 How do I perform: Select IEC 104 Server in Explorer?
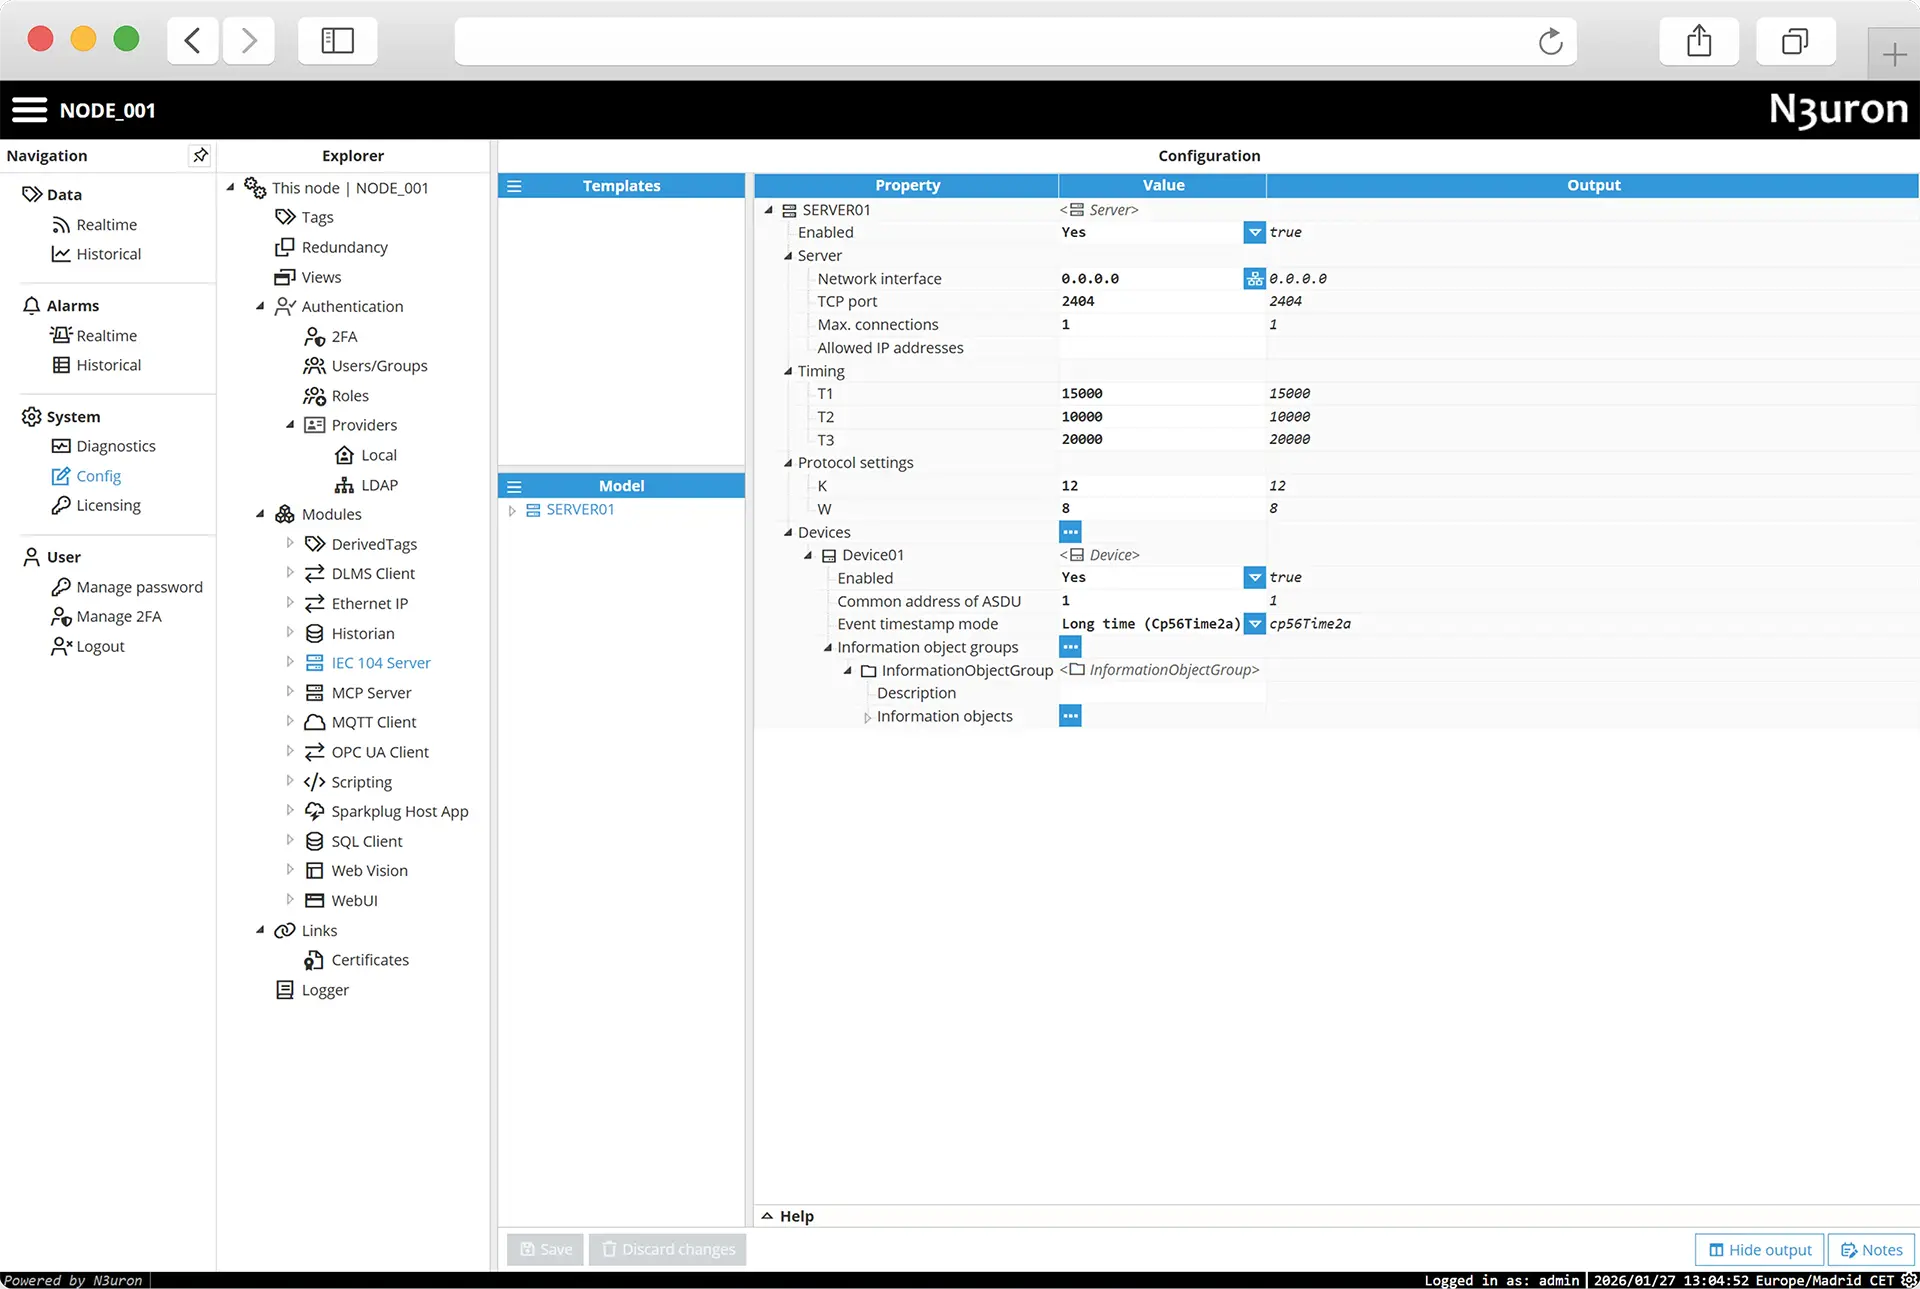(x=380, y=663)
